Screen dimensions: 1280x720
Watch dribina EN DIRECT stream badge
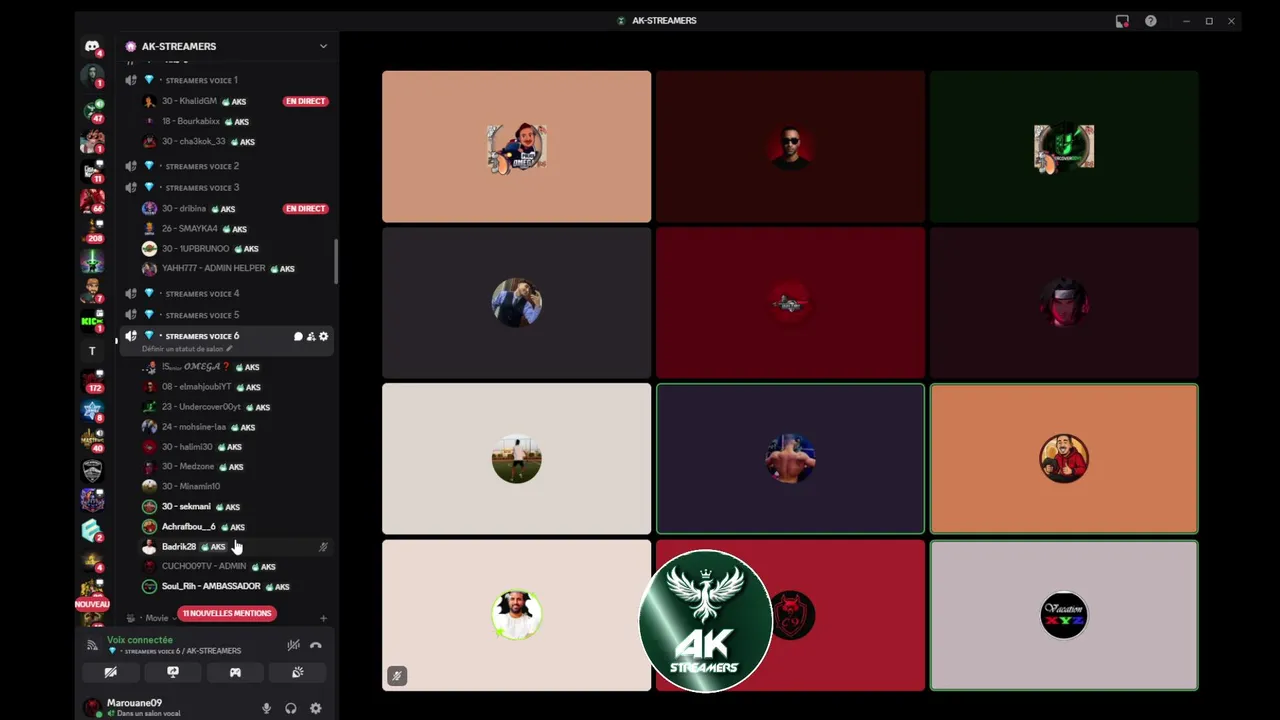(305, 208)
